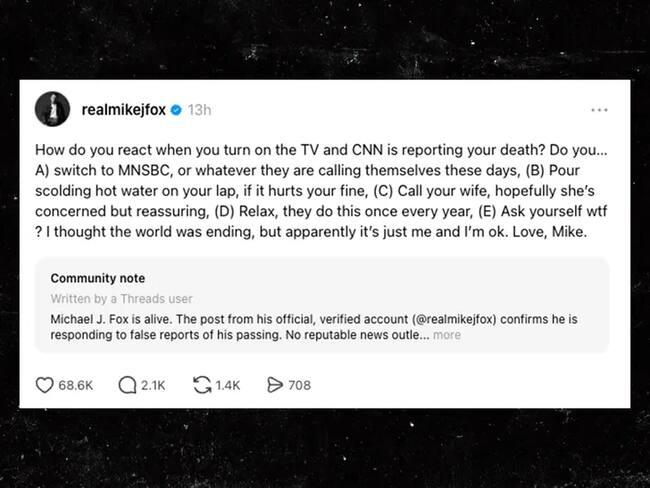View the 68.6K likes count
The height and width of the screenshot is (488, 650).
click(x=75, y=385)
